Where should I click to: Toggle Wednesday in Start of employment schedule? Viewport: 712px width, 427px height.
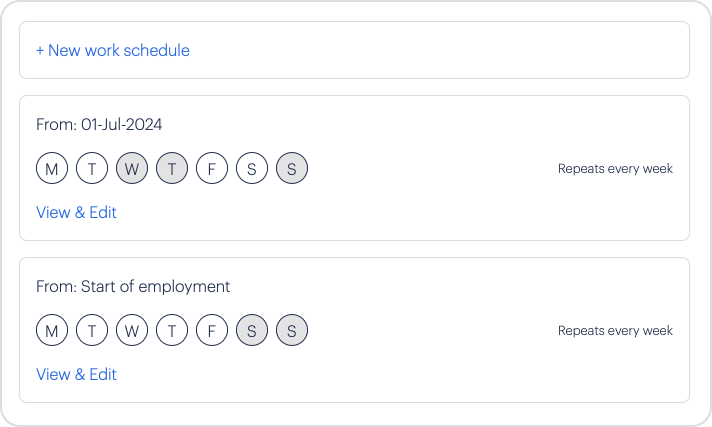132,330
